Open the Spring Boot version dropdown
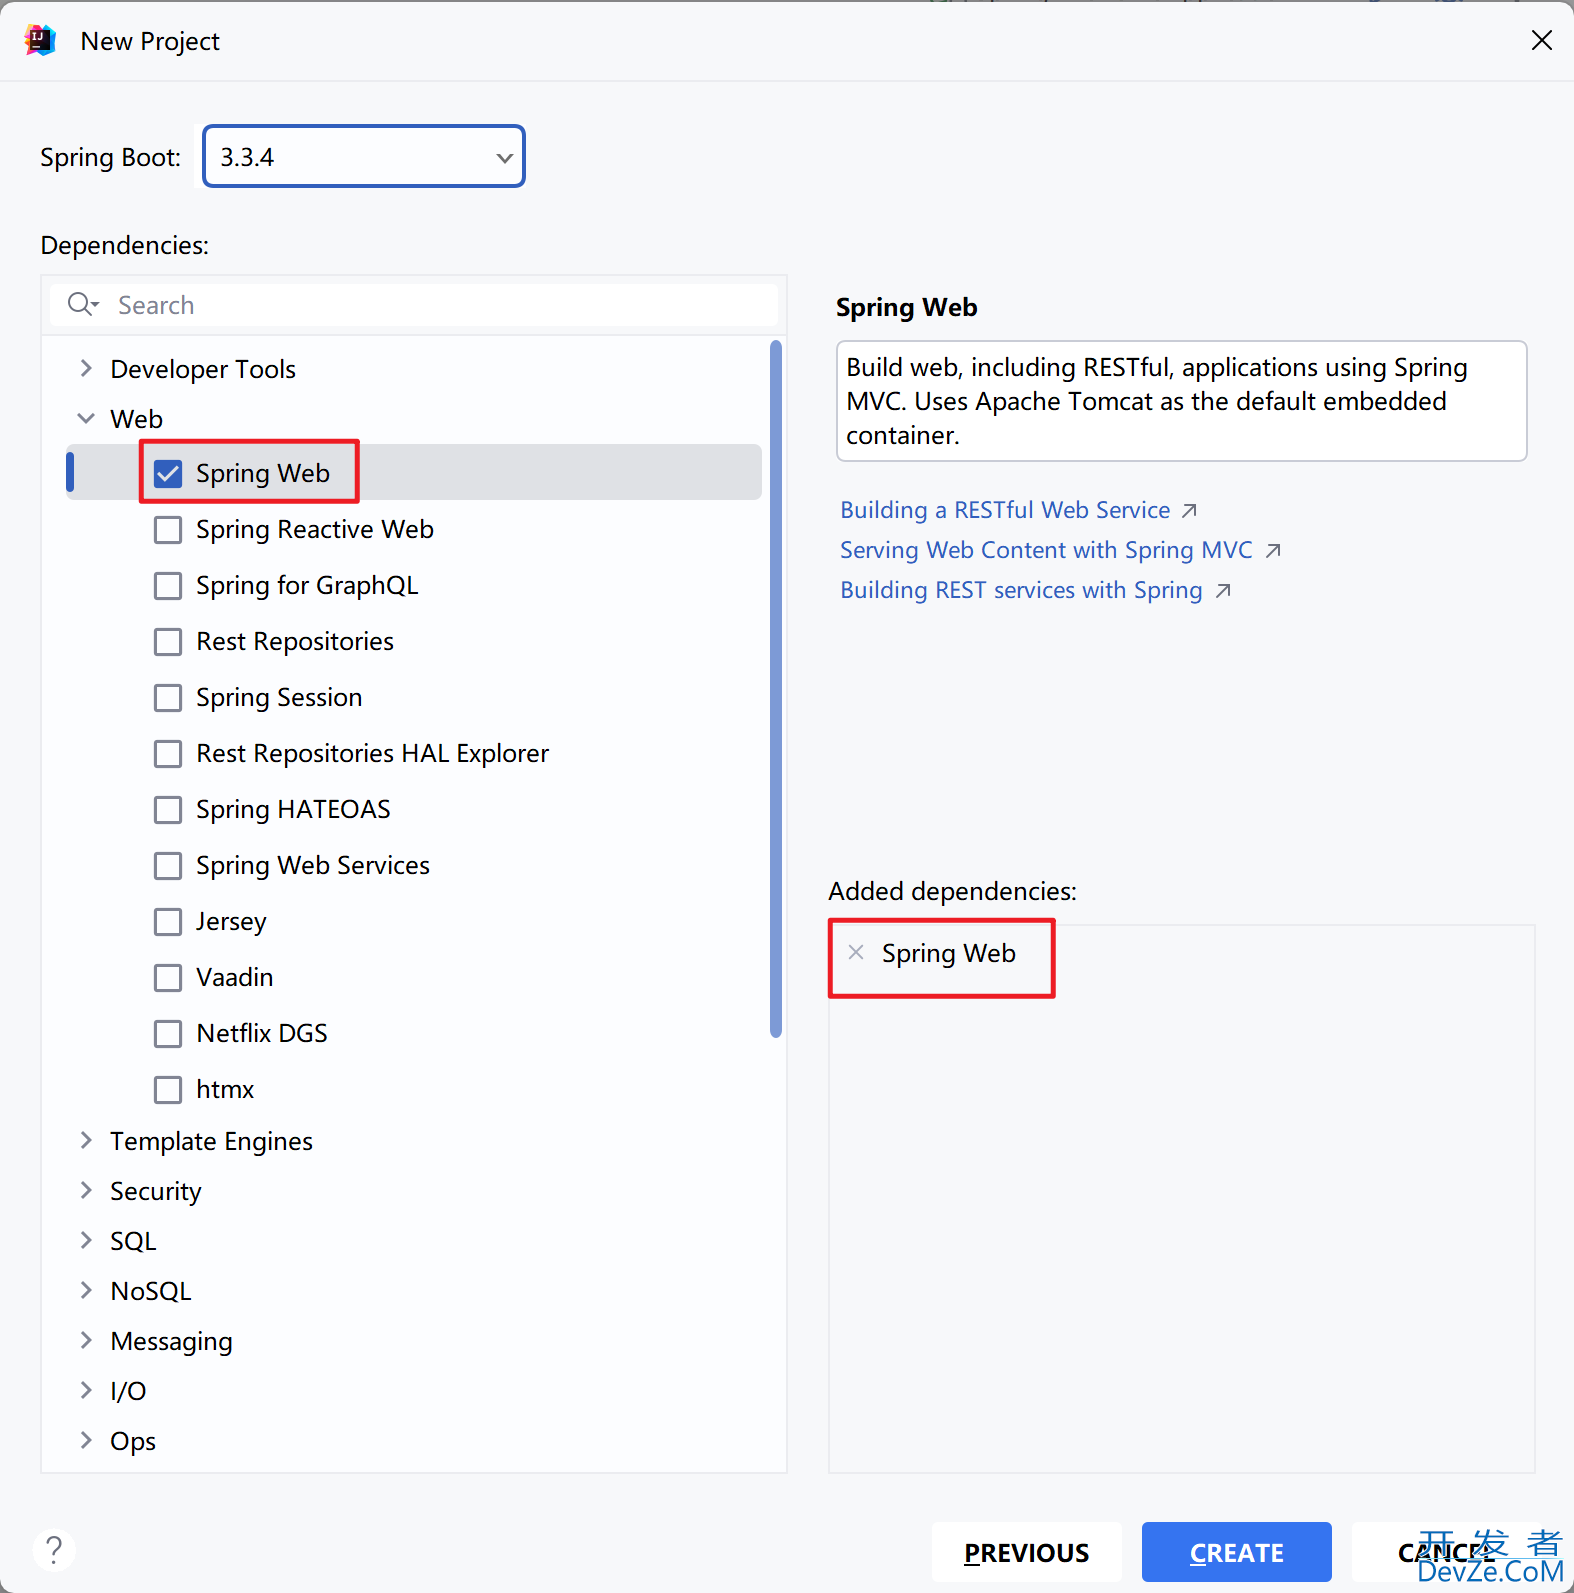This screenshot has width=1574, height=1593. point(364,156)
